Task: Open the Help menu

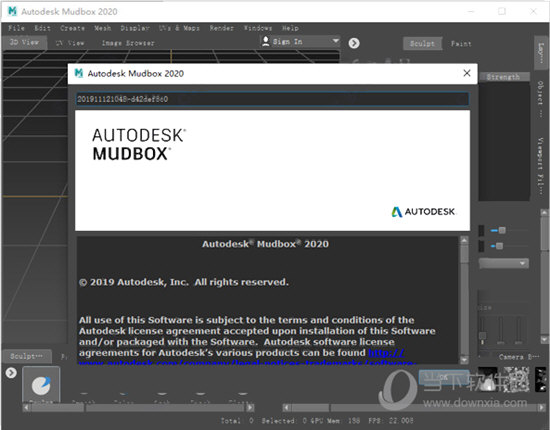Action: pos(290,28)
